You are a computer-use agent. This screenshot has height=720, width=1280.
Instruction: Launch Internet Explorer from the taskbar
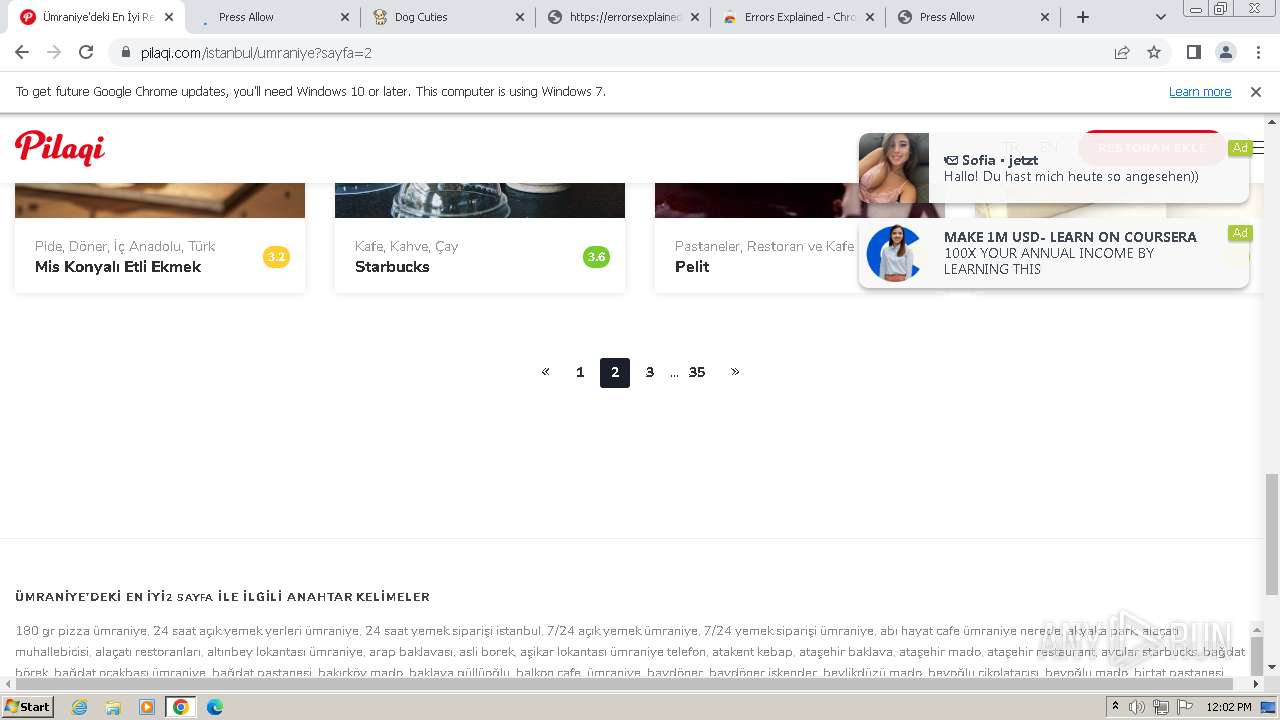[80, 707]
